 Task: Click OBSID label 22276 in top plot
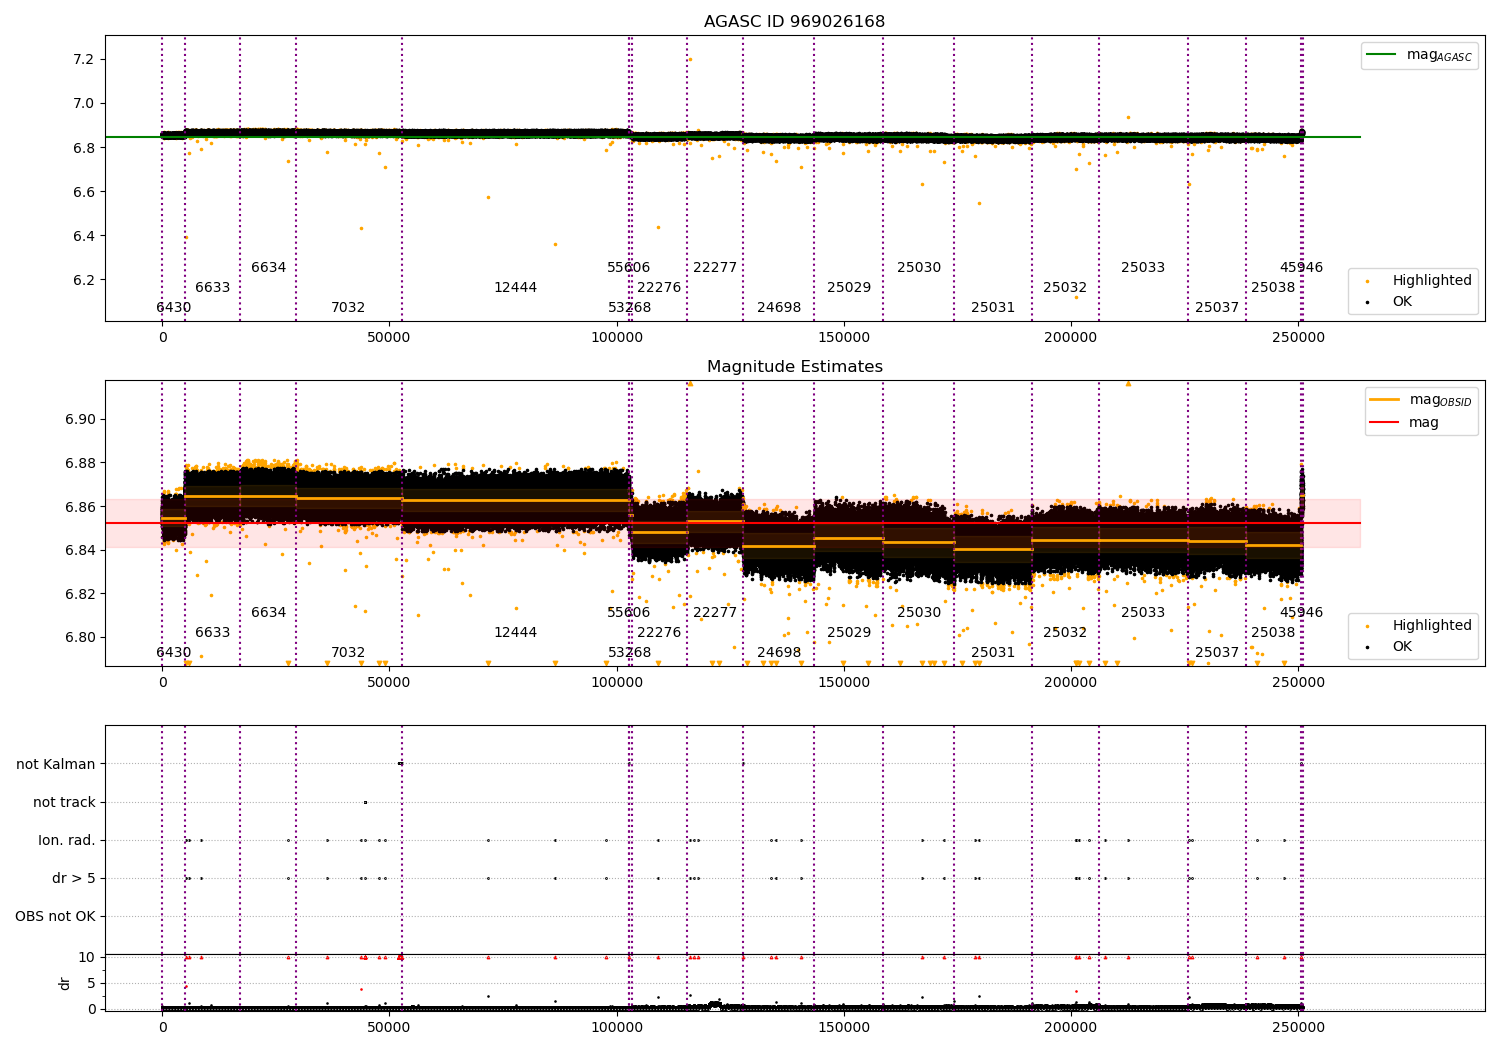click(x=659, y=287)
